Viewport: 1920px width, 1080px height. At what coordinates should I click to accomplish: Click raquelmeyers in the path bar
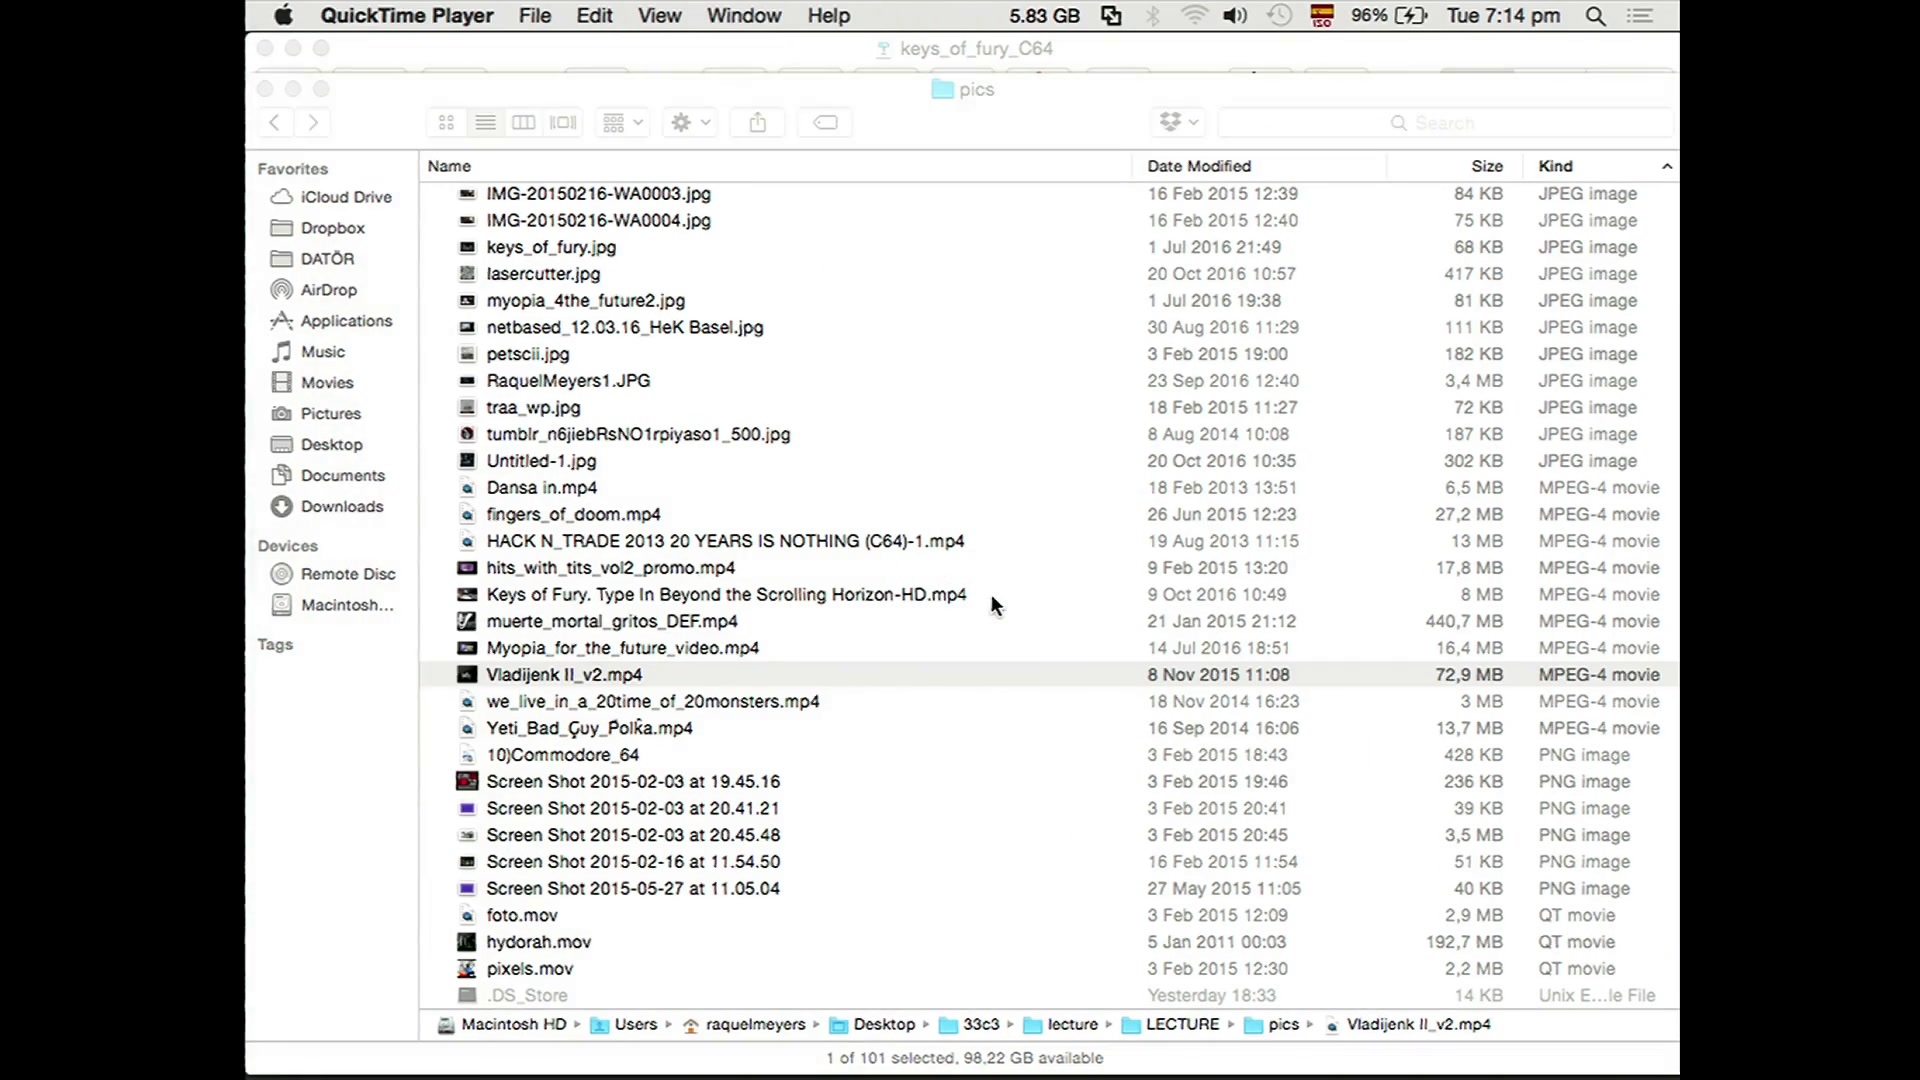(x=744, y=1024)
